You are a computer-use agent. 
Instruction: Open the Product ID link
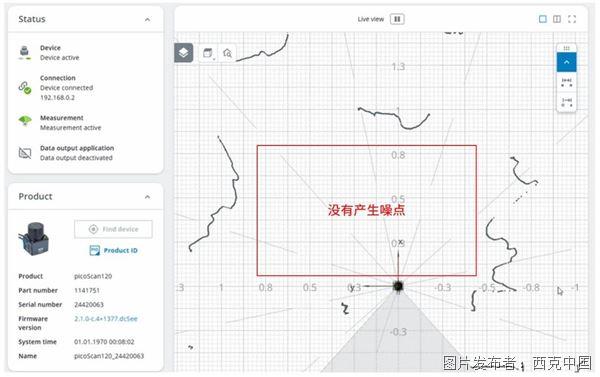(x=114, y=250)
